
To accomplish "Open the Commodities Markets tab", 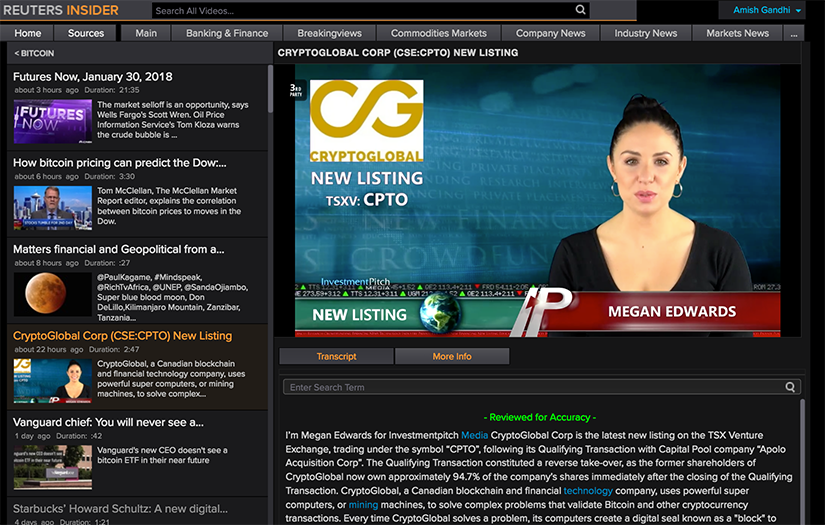I will (x=438, y=33).
